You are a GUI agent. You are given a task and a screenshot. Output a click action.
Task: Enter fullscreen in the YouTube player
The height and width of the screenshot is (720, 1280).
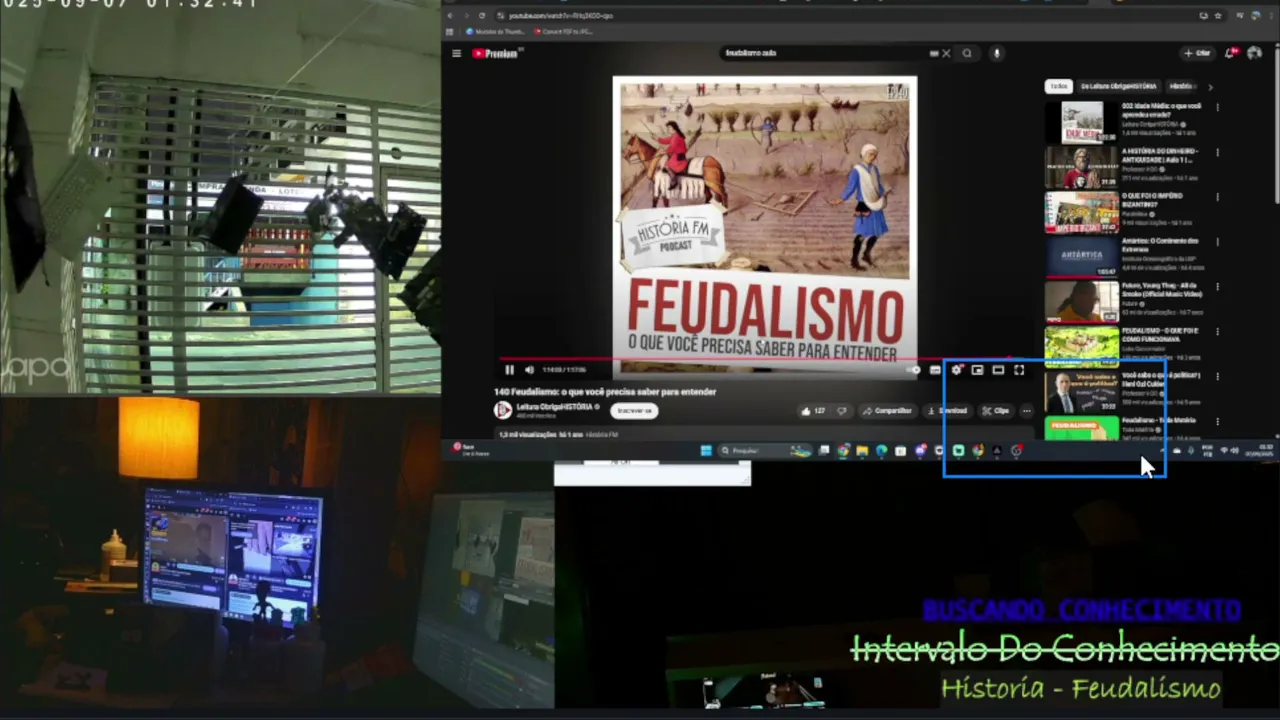pyautogui.click(x=1019, y=370)
